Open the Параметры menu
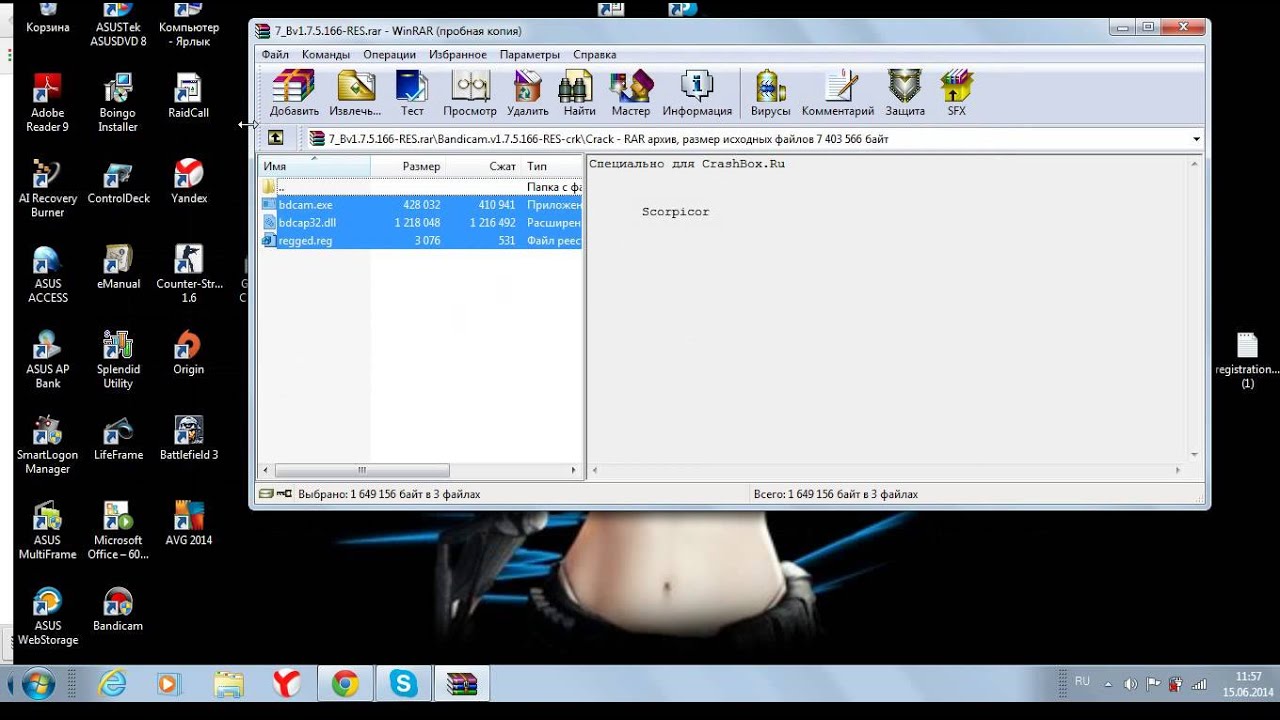The height and width of the screenshot is (720, 1280). 530,54
